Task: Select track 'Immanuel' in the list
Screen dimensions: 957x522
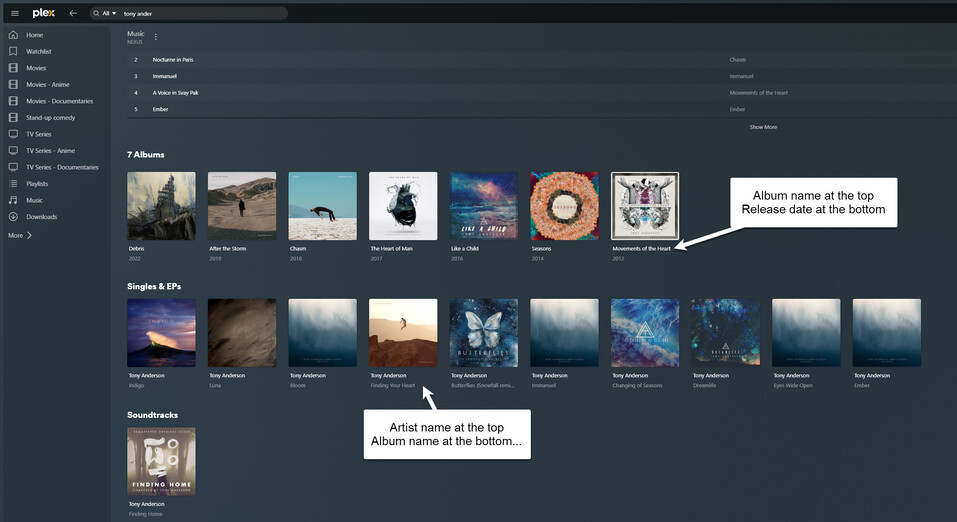Action: click(164, 76)
